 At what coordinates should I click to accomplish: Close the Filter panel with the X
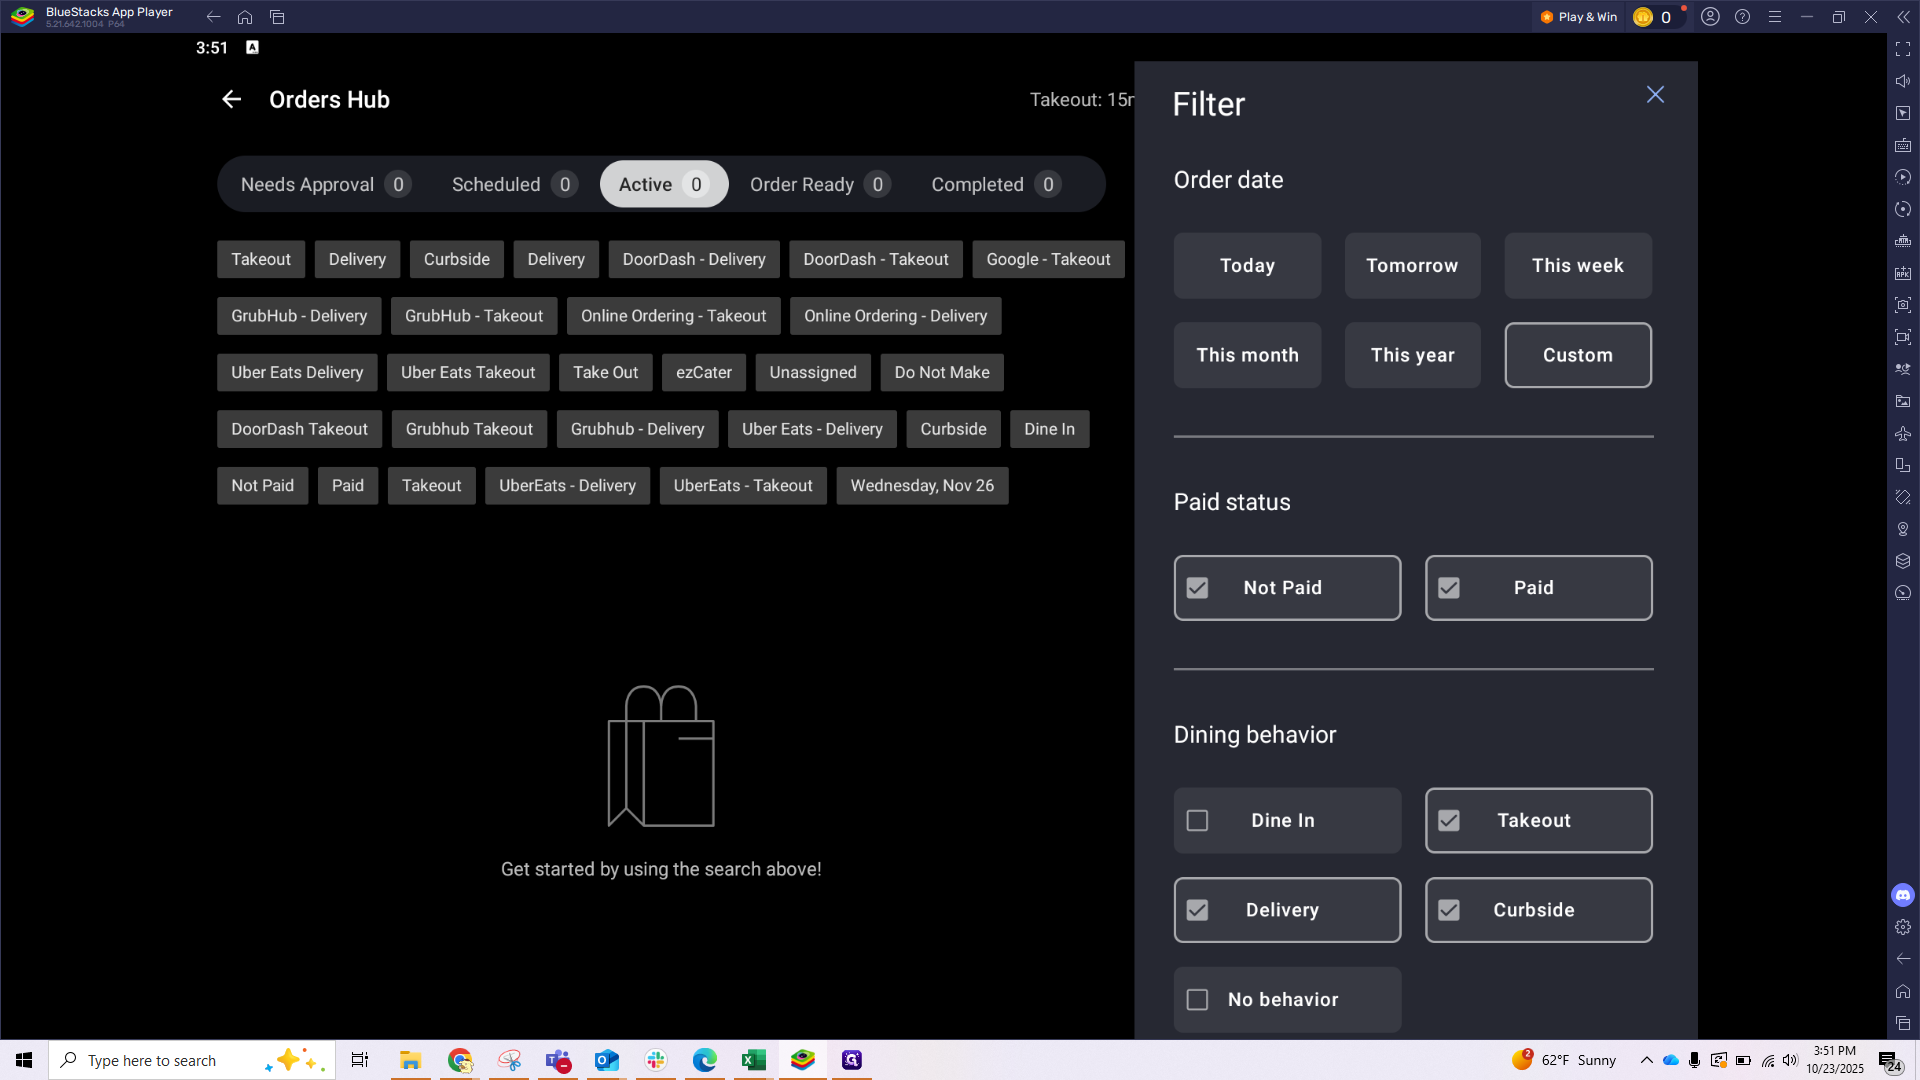pyautogui.click(x=1655, y=94)
